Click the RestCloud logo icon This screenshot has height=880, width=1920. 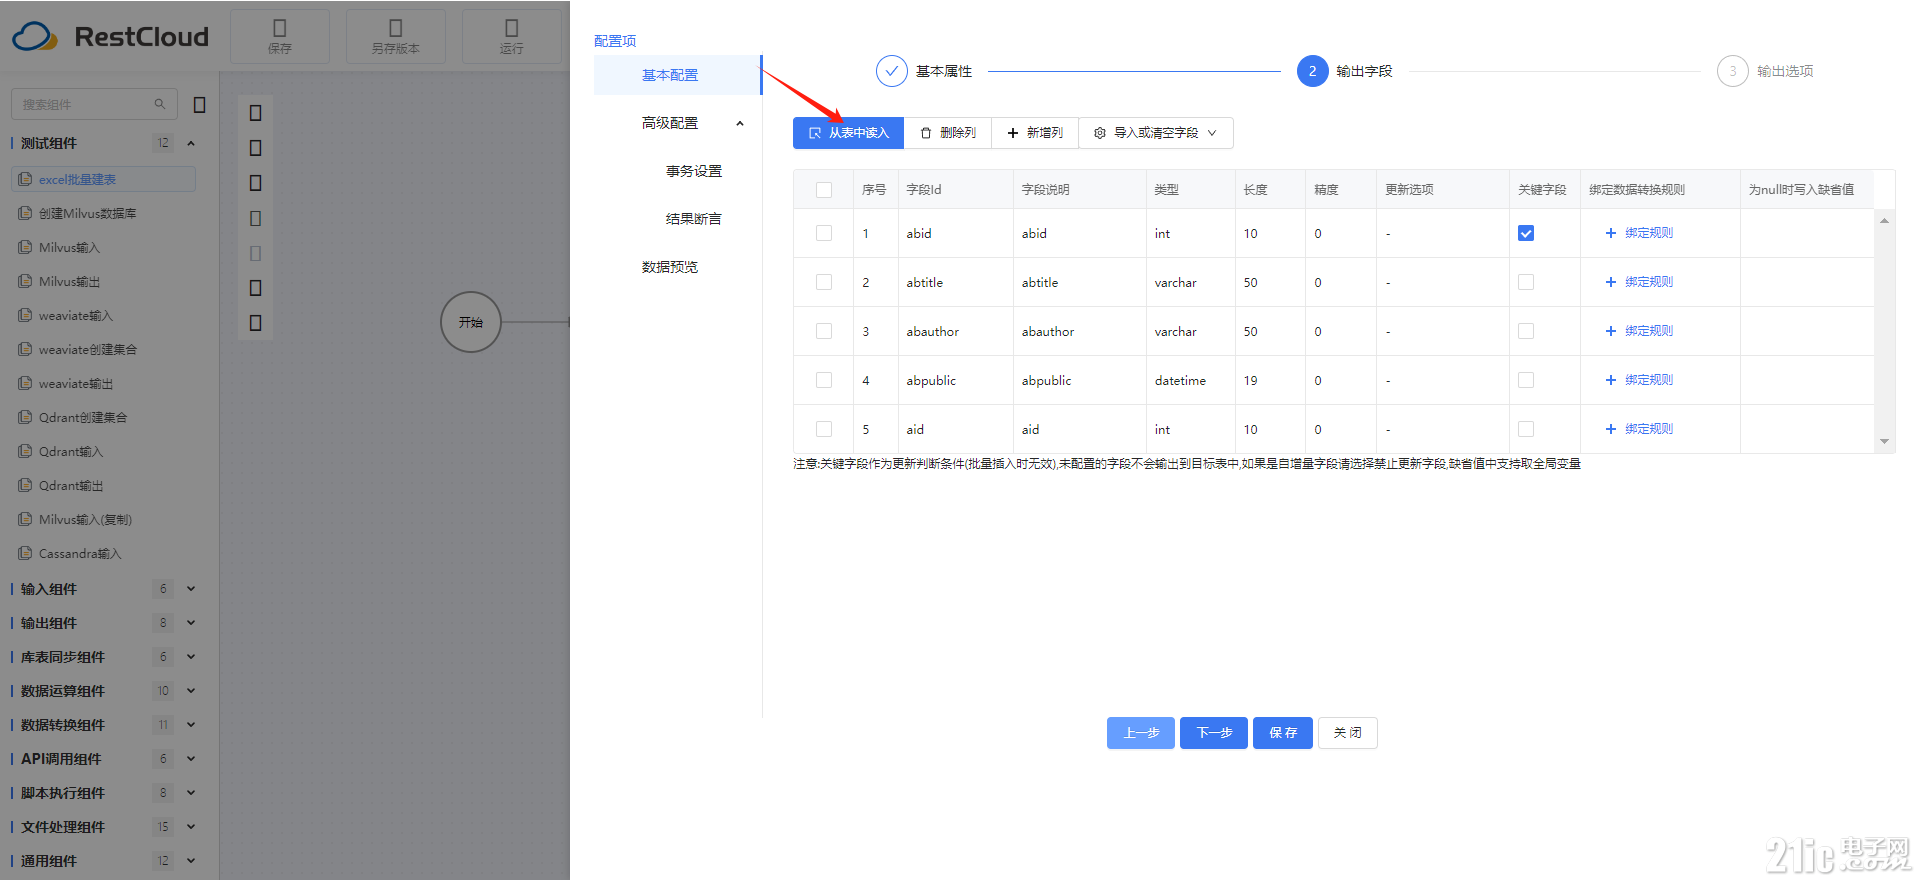pos(36,37)
